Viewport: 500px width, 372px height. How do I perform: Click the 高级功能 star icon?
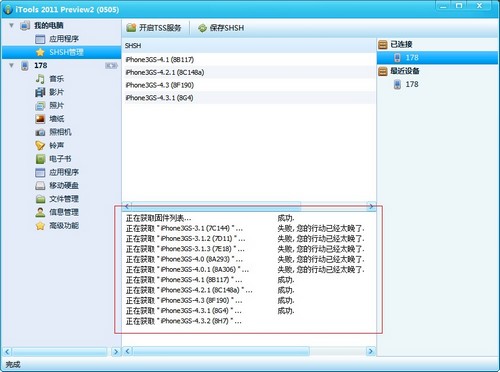(40, 226)
